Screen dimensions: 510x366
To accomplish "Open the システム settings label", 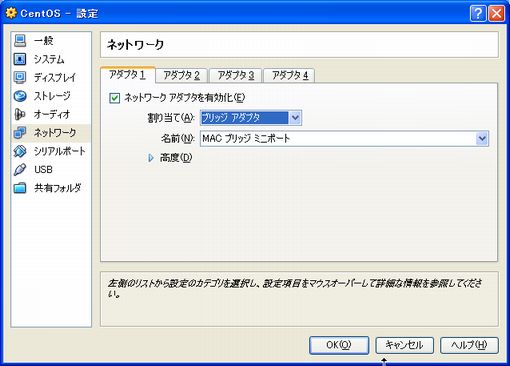I will (x=49, y=59).
